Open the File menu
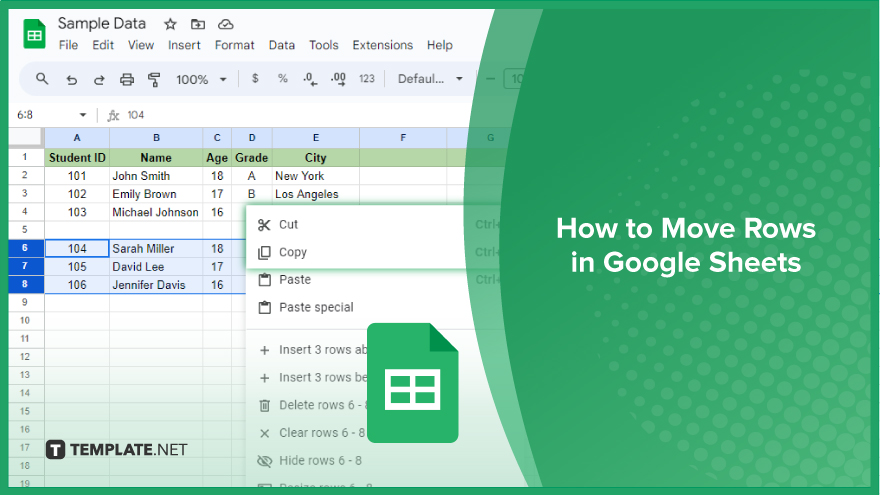The width and height of the screenshot is (880, 495). tap(68, 45)
